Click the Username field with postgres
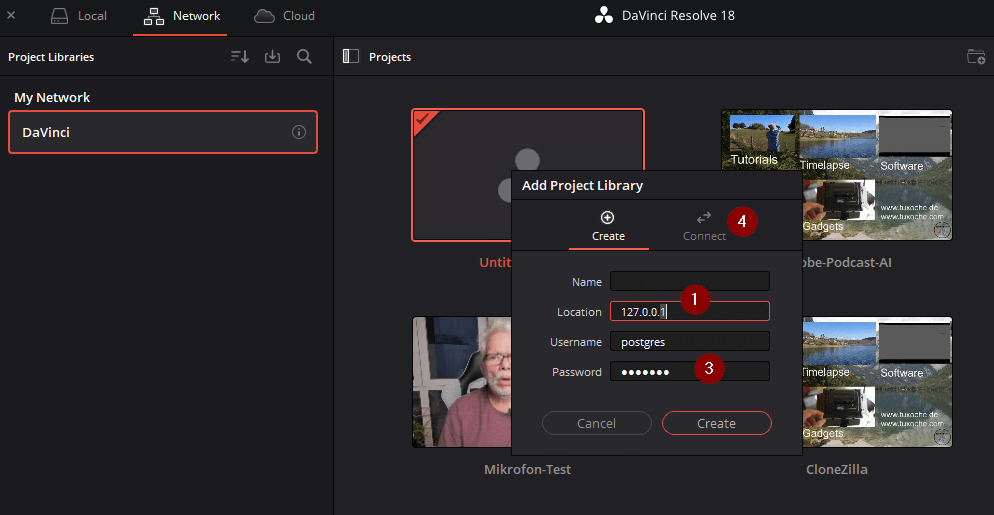This screenshot has width=994, height=515. pos(690,341)
